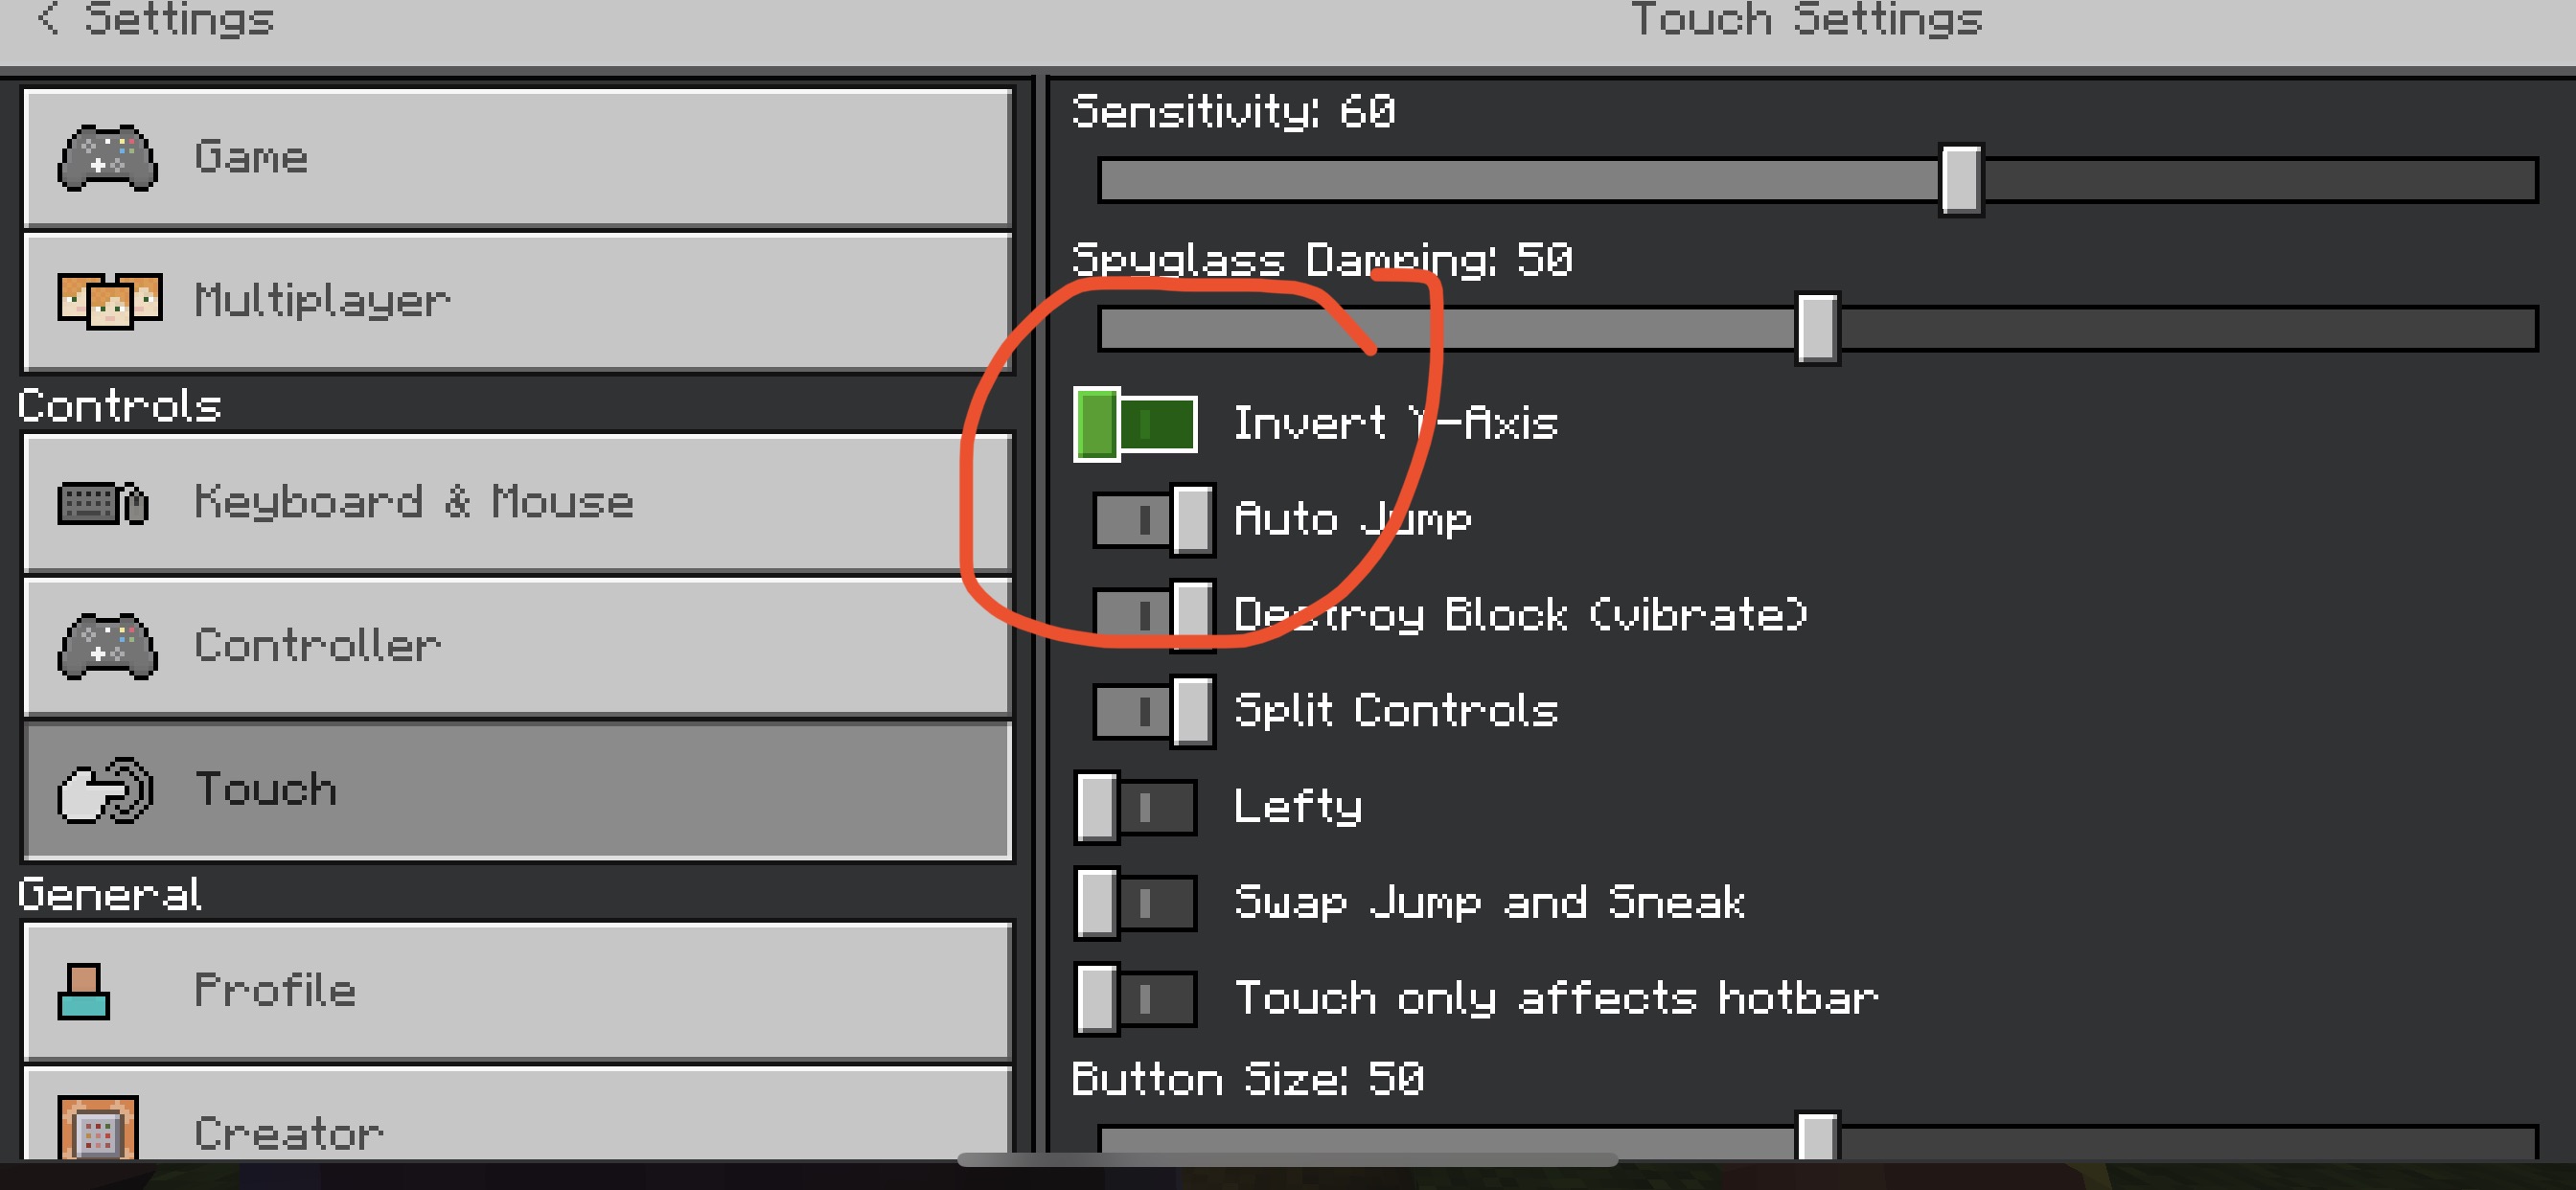
Task: Go back using the Settings arrow
Action: coord(48,18)
